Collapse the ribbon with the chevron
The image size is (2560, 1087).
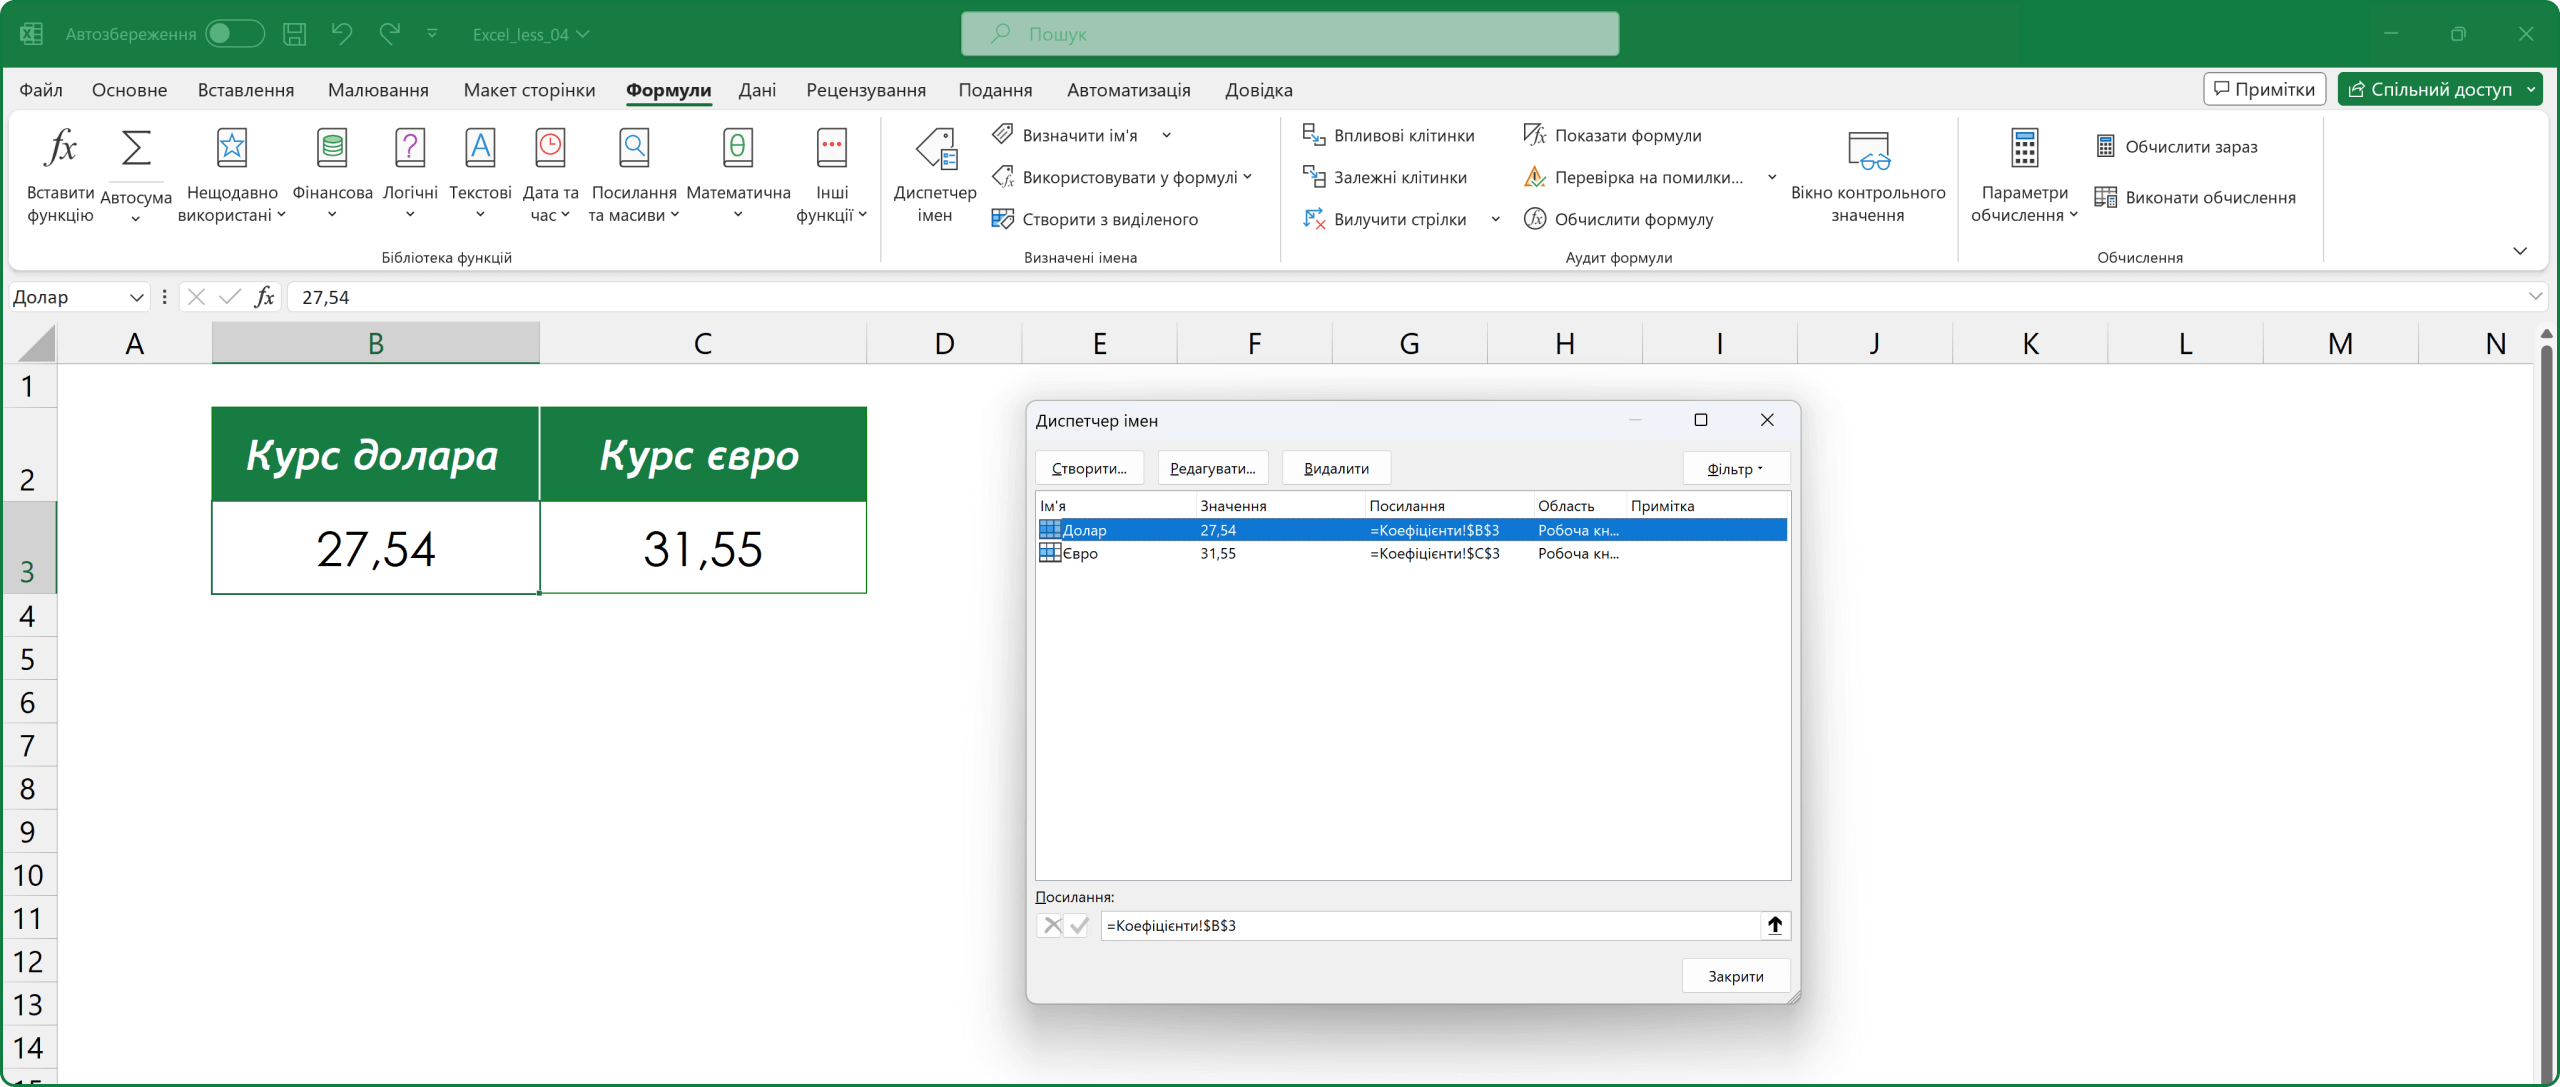click(2519, 251)
